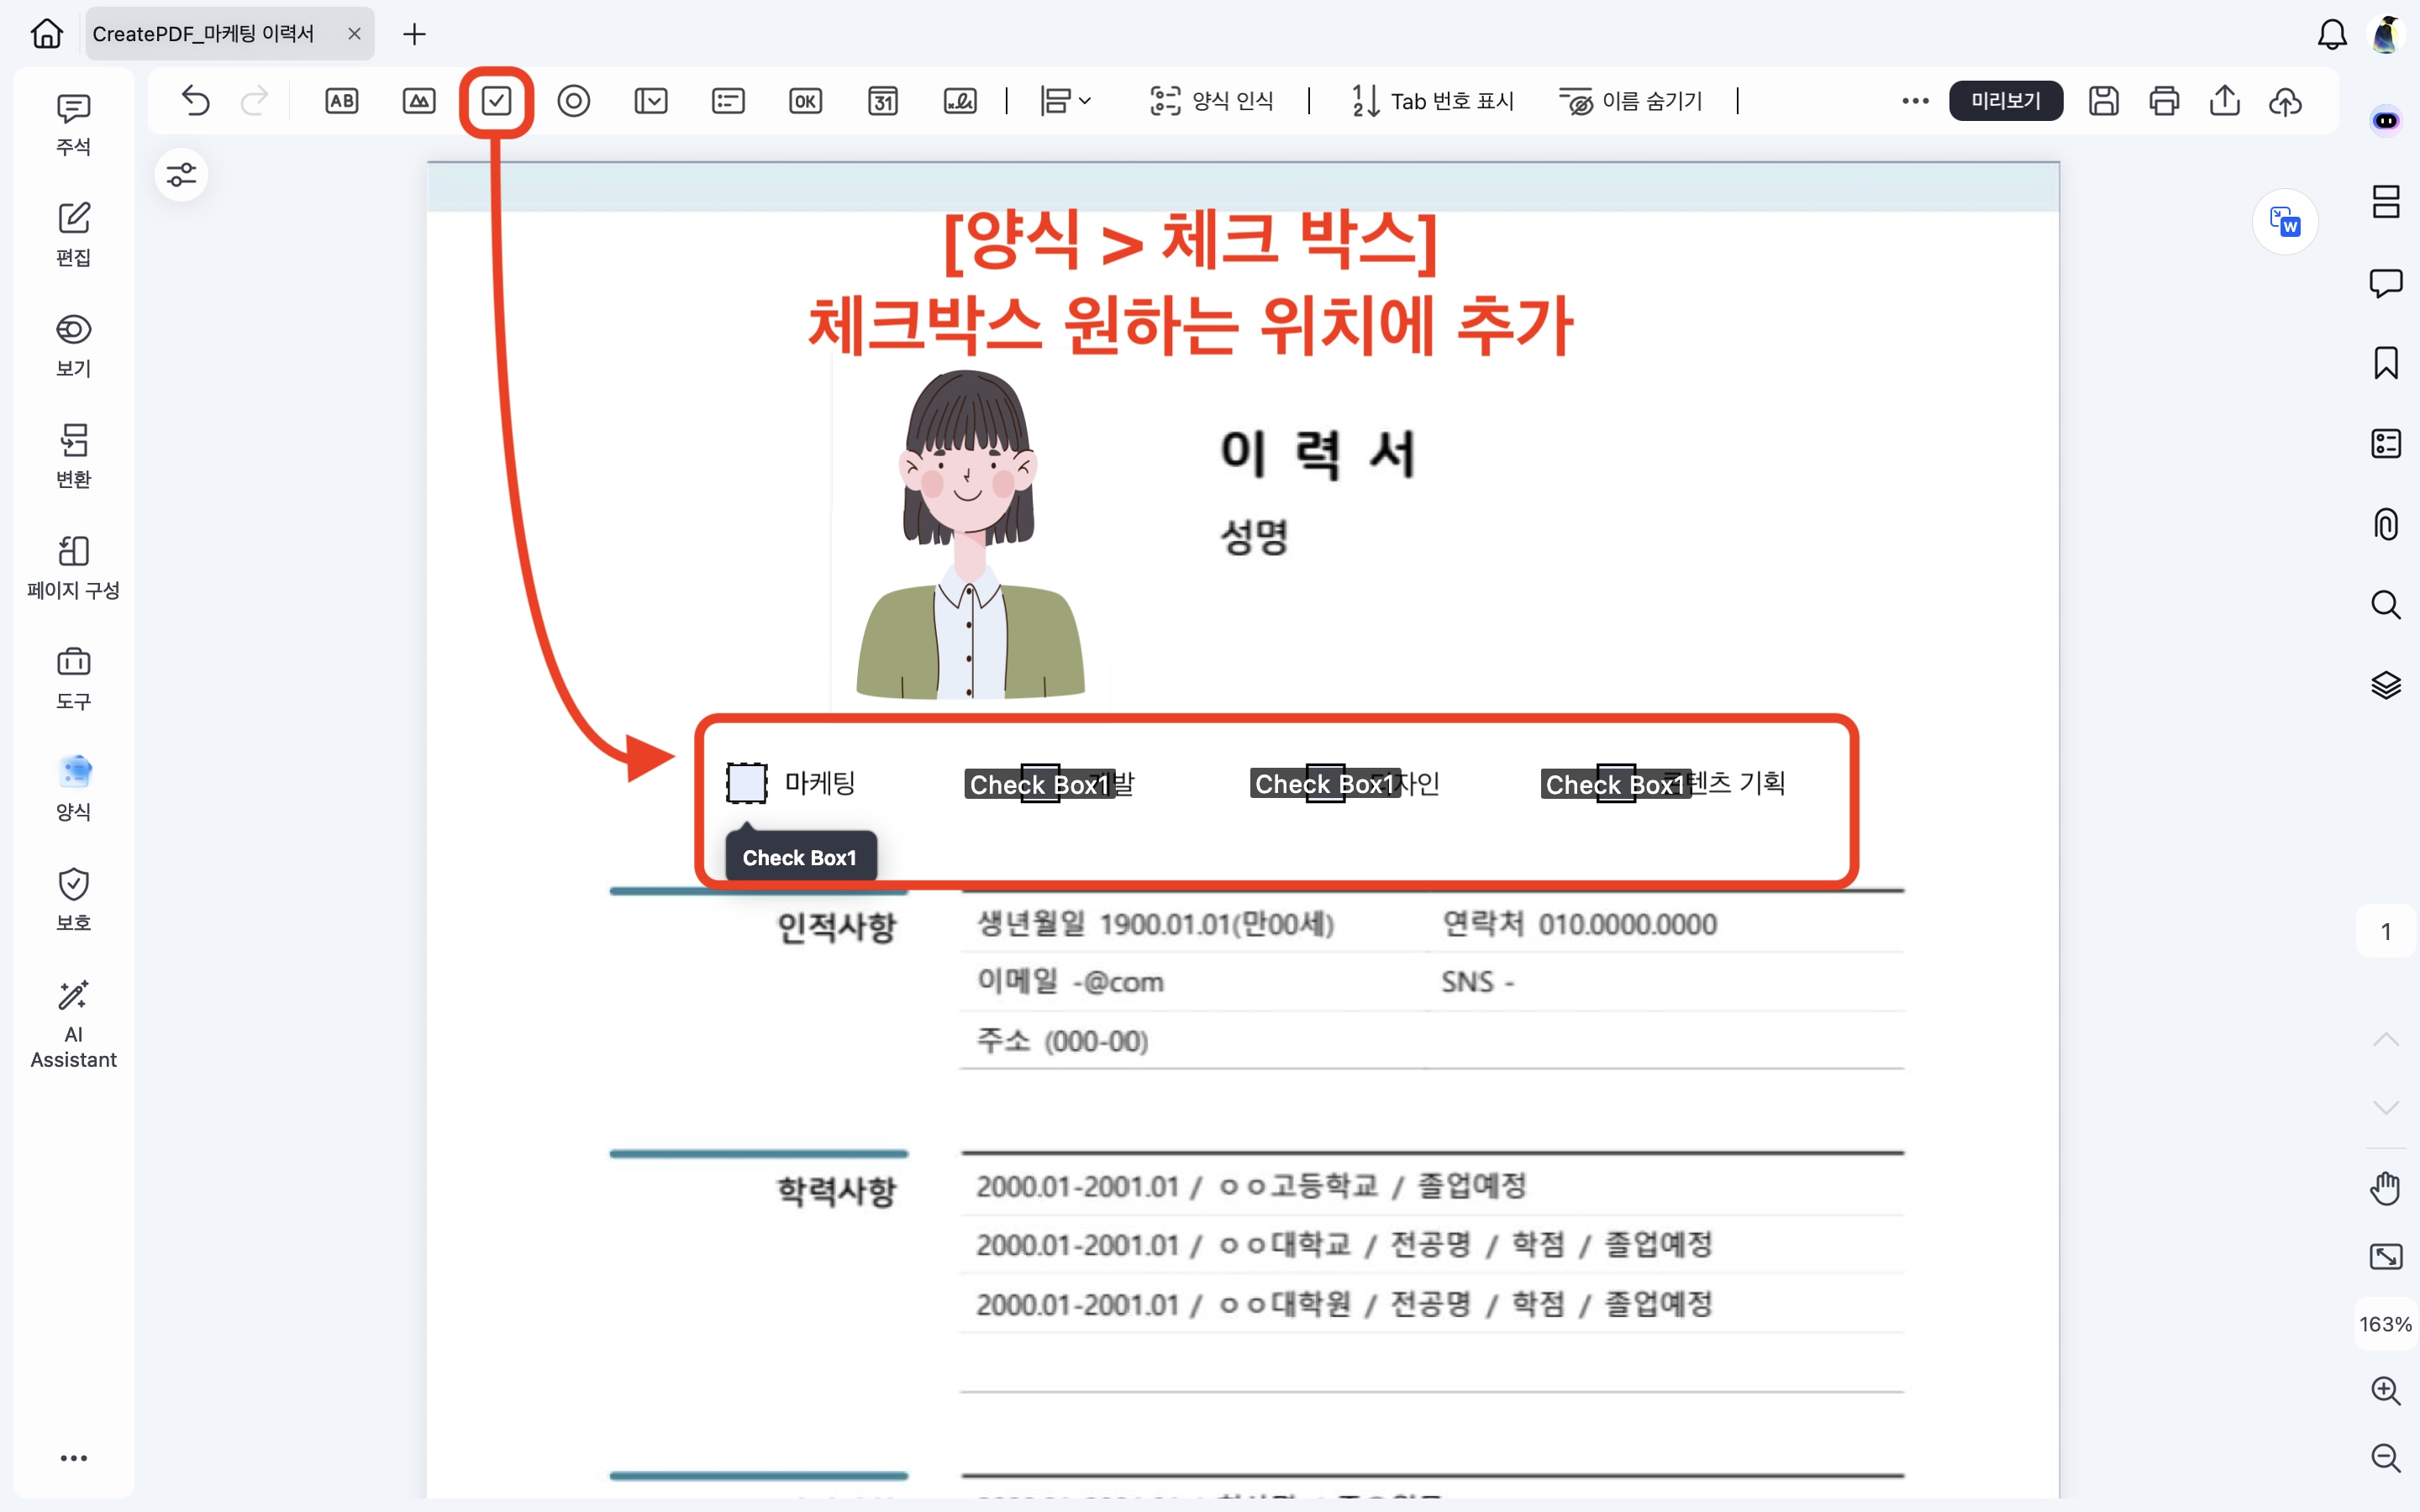Click the check box next to 마케팅
This screenshot has height=1512, width=2420.
[746, 783]
